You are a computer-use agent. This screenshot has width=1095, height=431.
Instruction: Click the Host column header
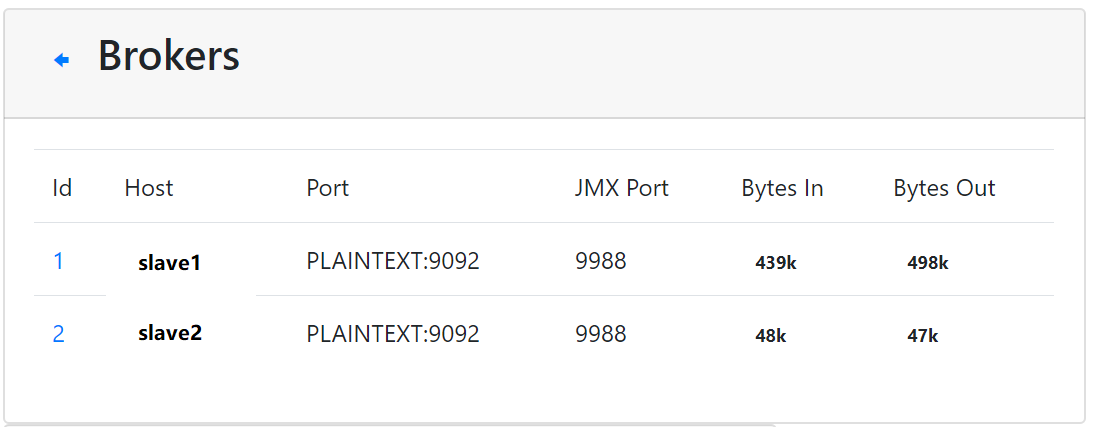pos(148,188)
